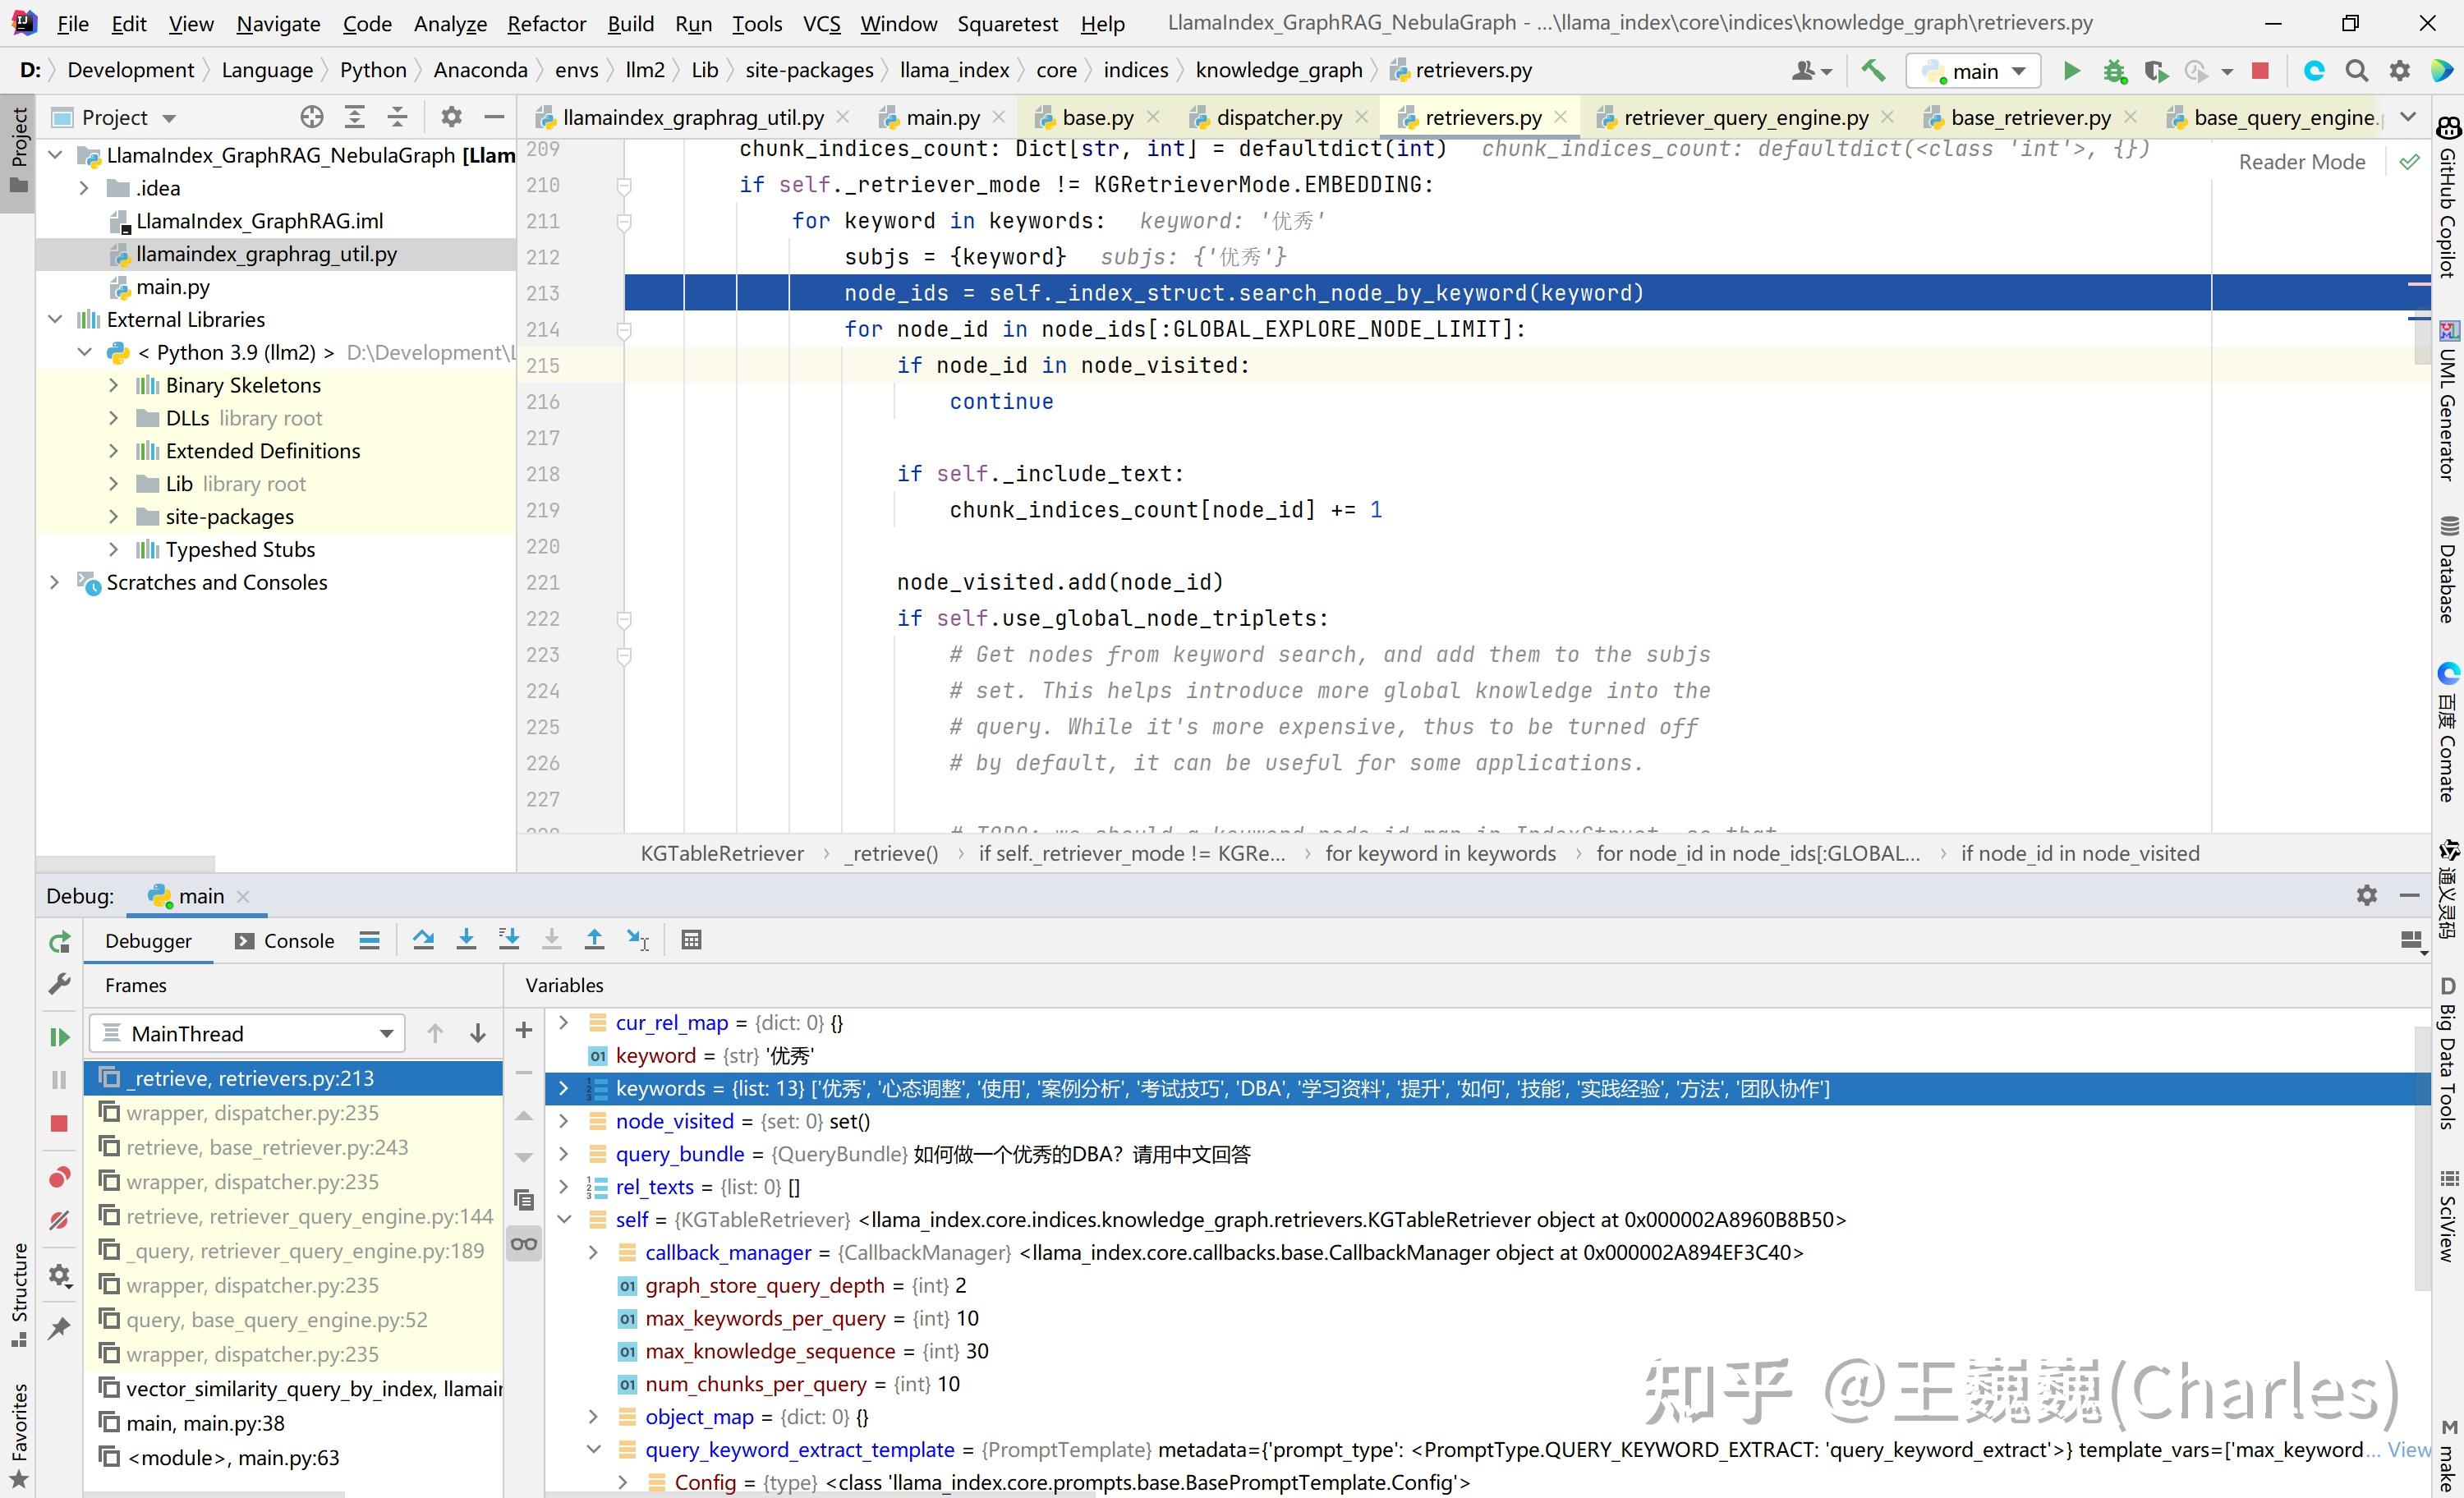Viewport: 2464px width, 1498px height.
Task: Click the Rerun main debug icon
Action: [59, 941]
